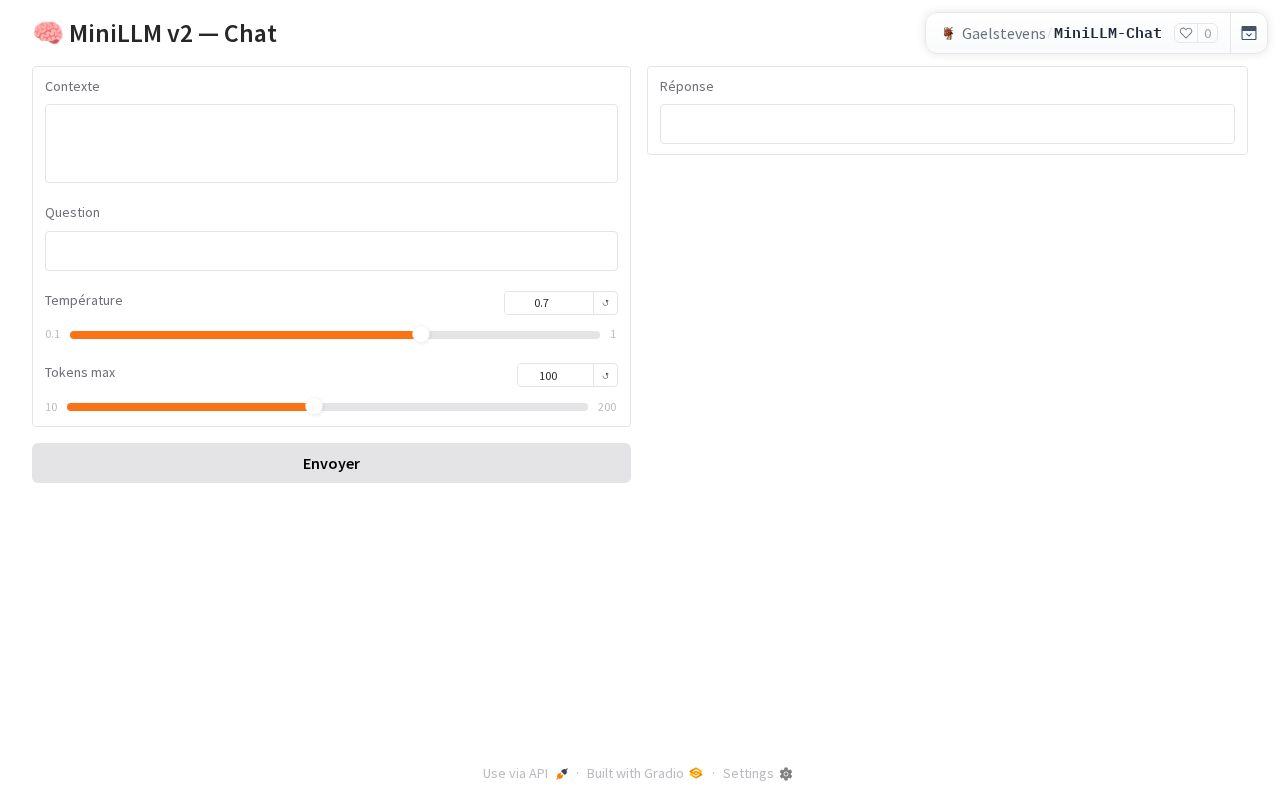Click the Réponse output box
The image size is (1280, 800).
(947, 124)
